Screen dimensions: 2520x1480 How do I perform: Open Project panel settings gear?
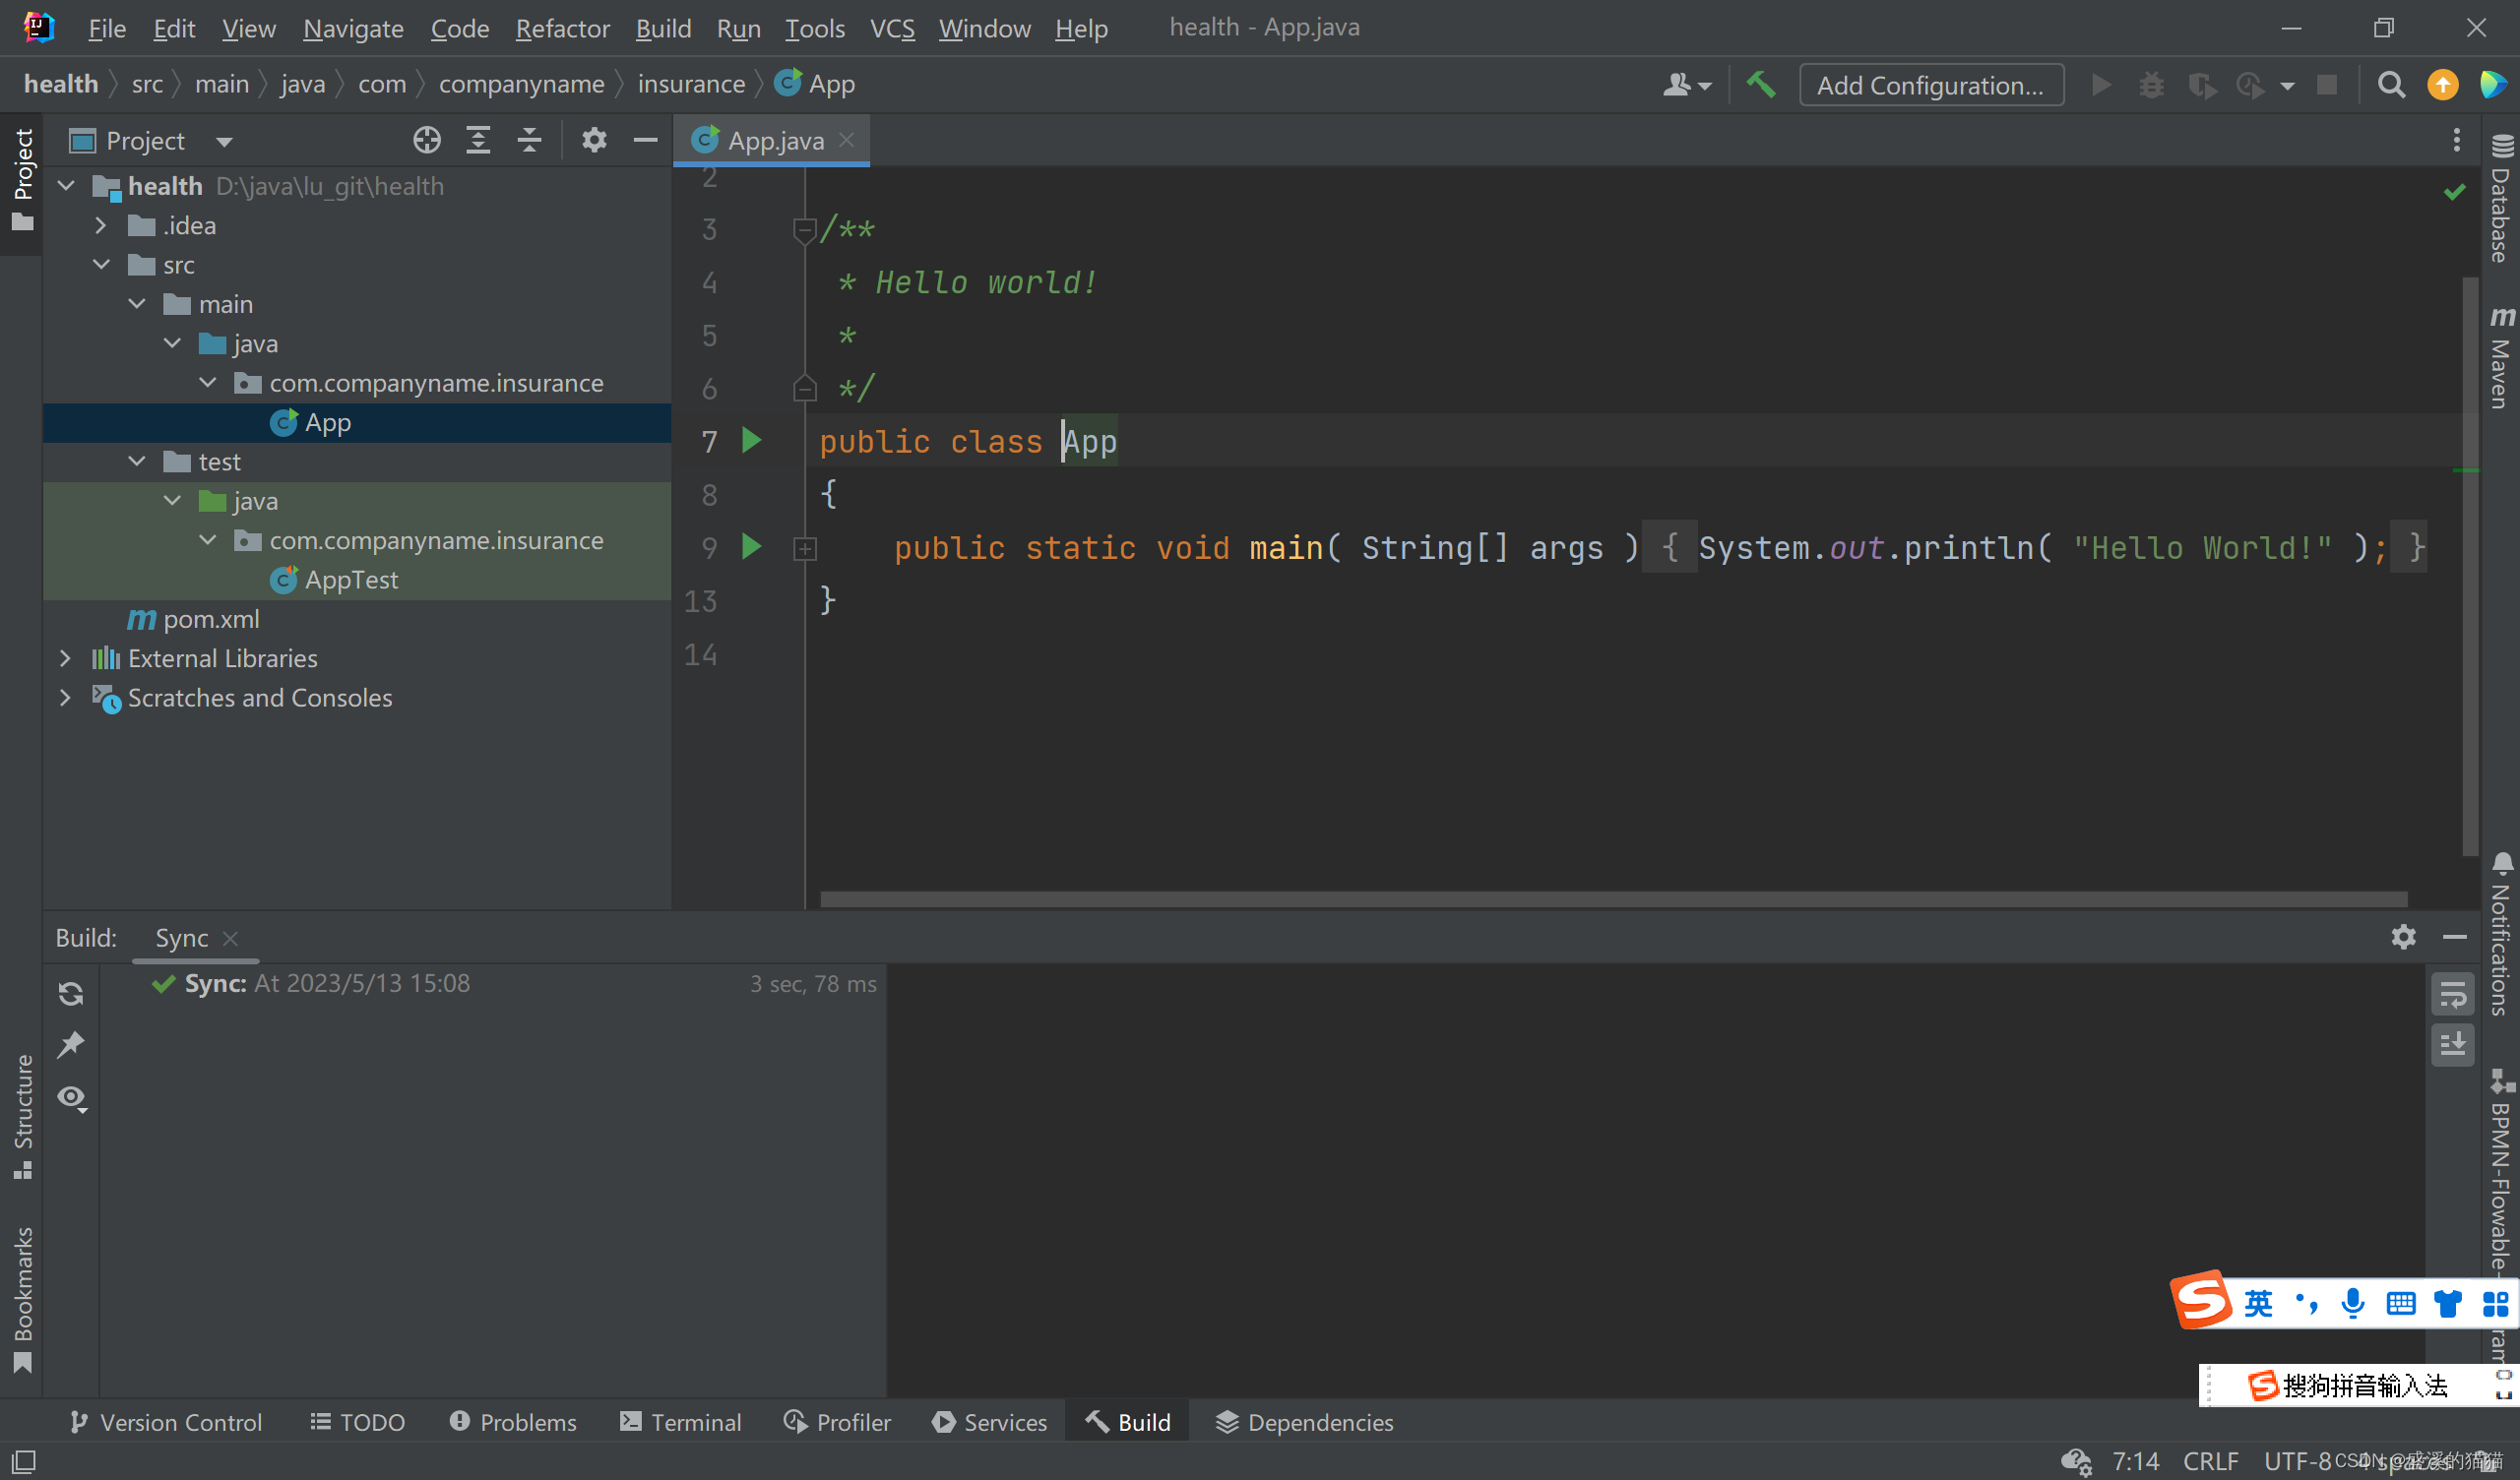tap(594, 140)
